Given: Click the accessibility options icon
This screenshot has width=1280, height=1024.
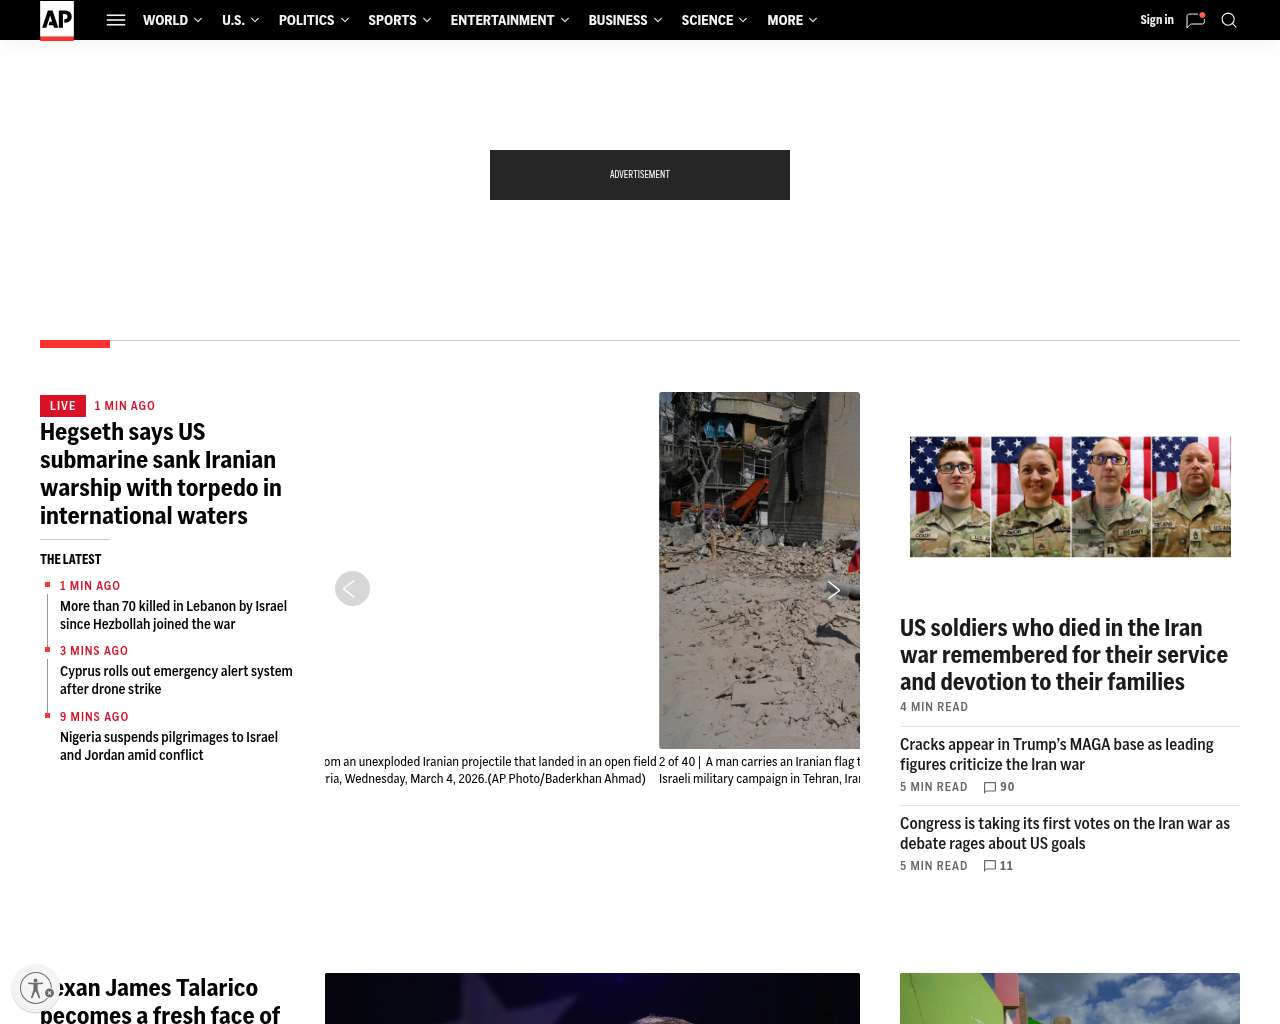Looking at the screenshot, I should 36,988.
